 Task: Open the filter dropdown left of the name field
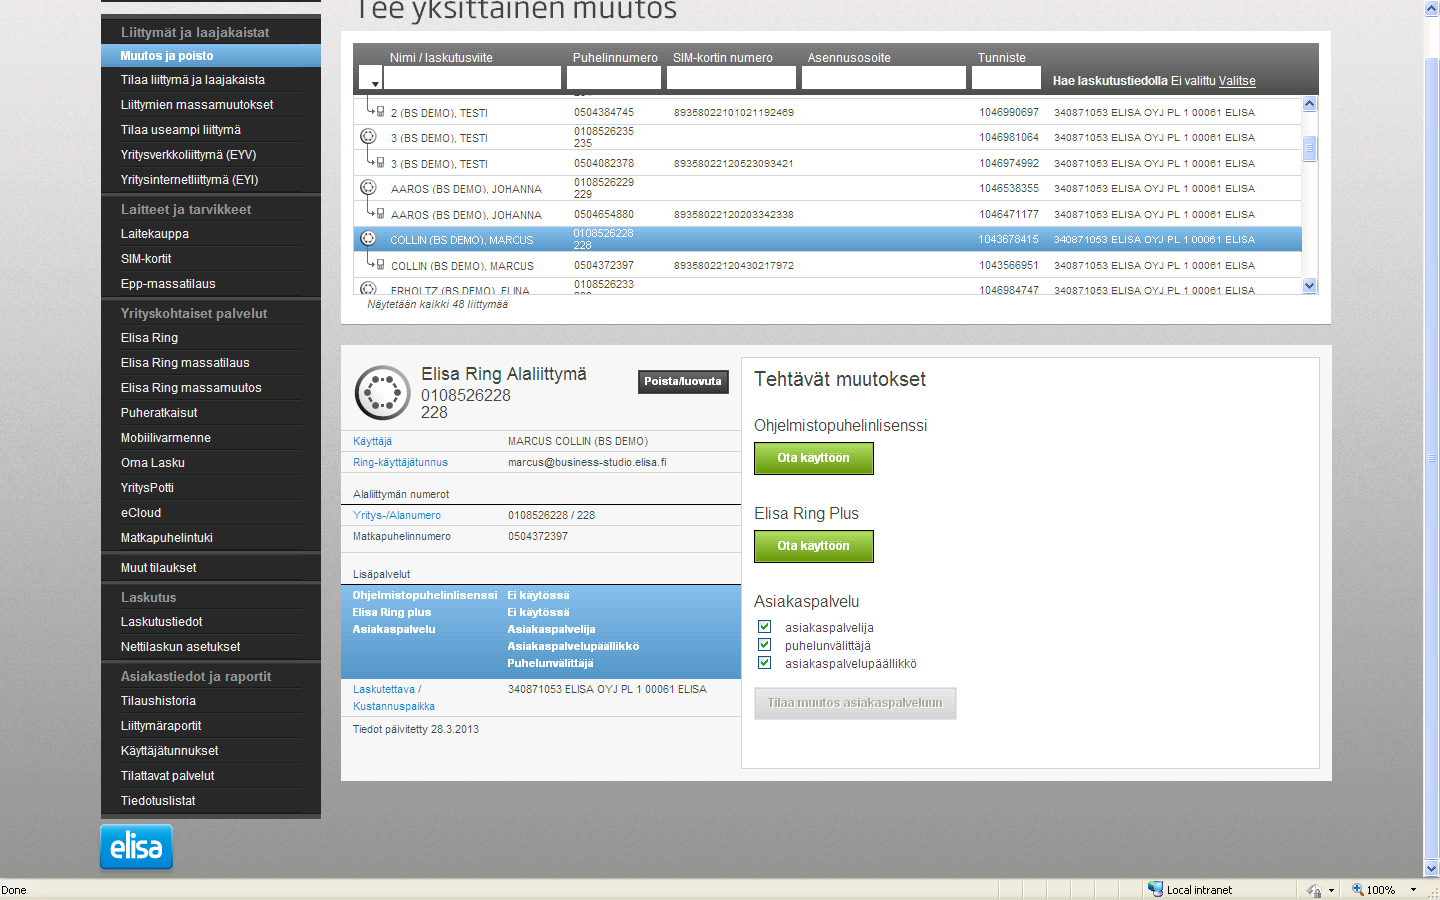click(370, 78)
